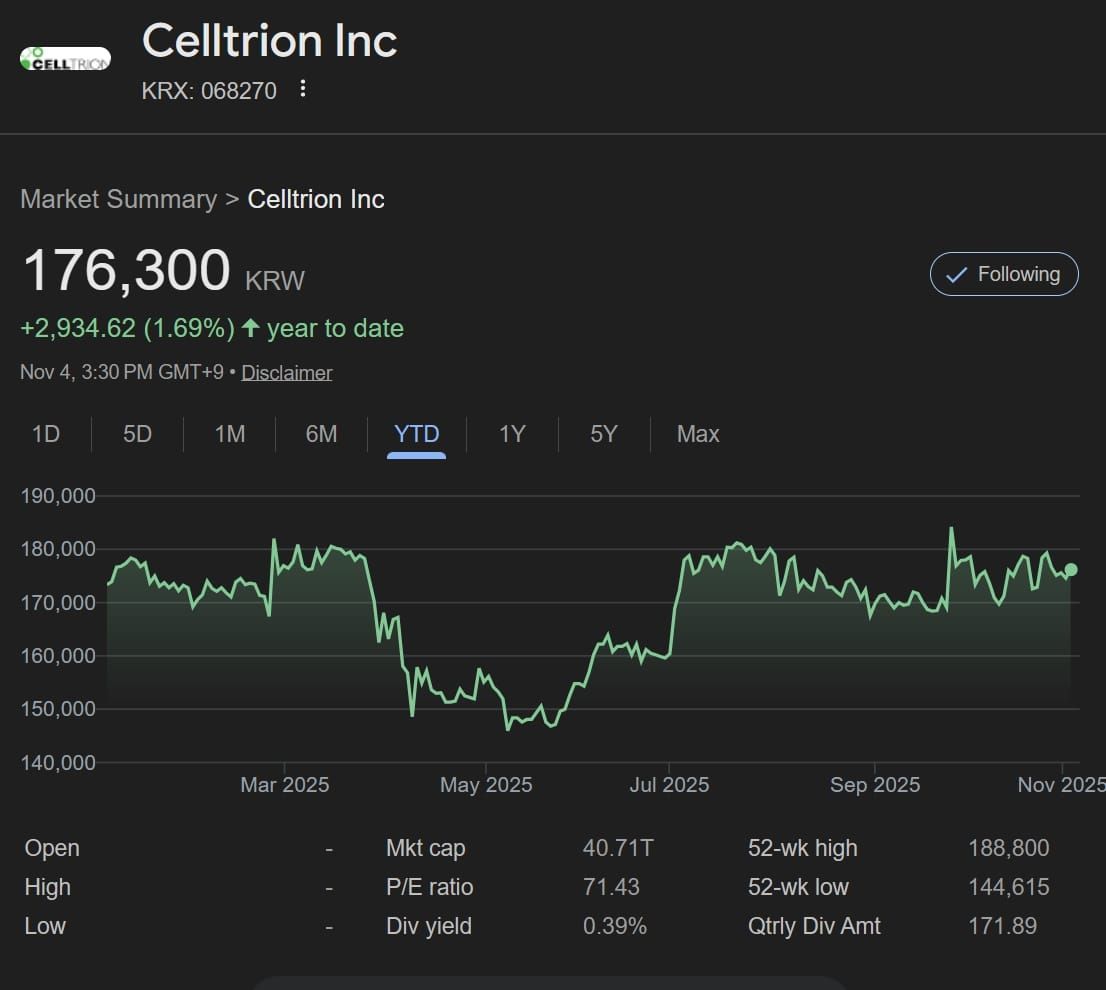
Task: Click the P/E ratio value 71.43
Action: click(x=613, y=887)
